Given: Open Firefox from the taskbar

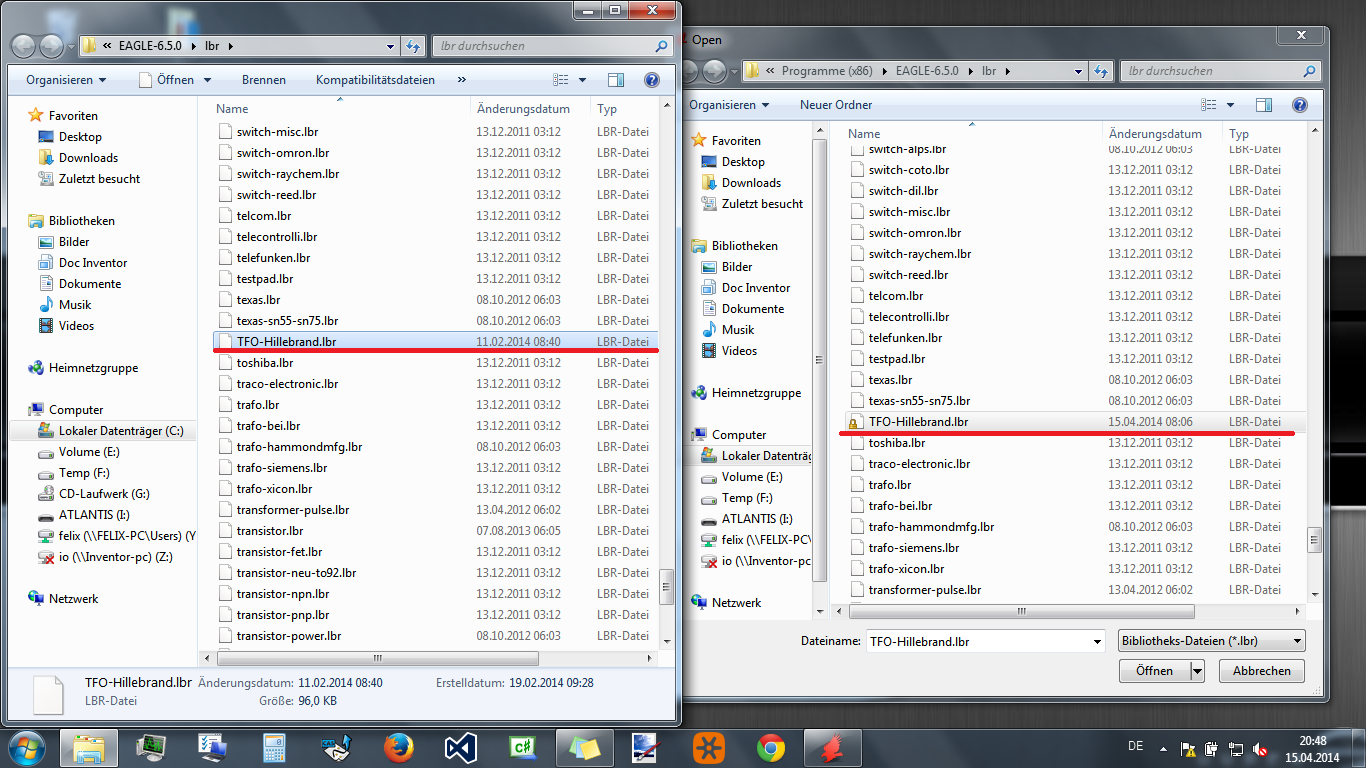Looking at the screenshot, I should [398, 747].
